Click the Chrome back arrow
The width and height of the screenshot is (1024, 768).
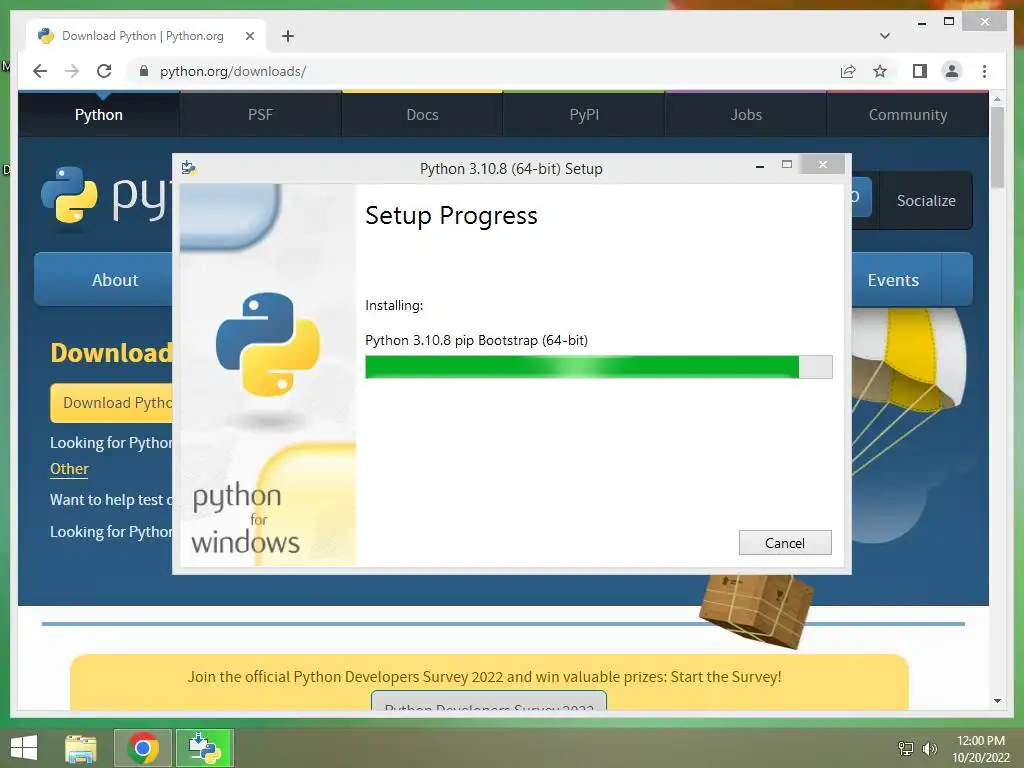click(x=40, y=71)
